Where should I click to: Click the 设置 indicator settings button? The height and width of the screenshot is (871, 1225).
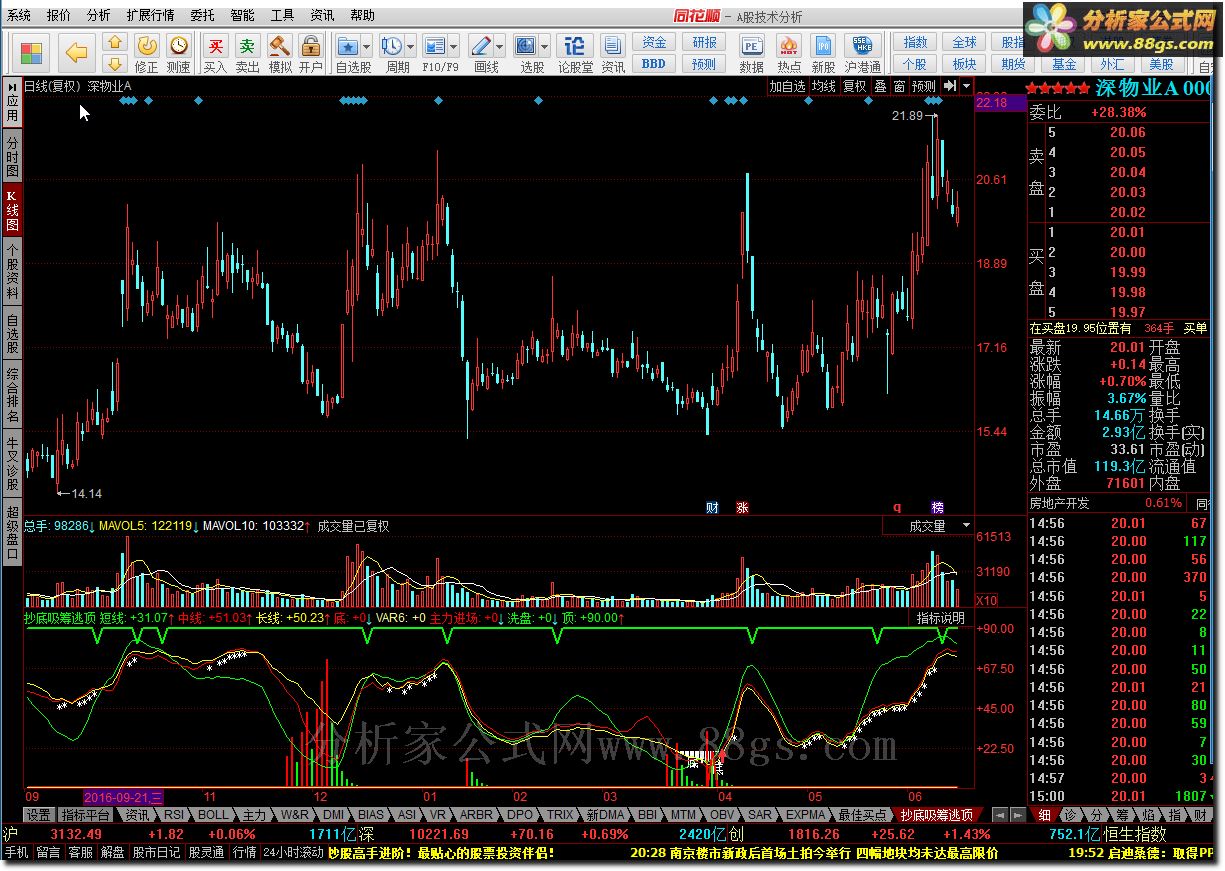39,815
